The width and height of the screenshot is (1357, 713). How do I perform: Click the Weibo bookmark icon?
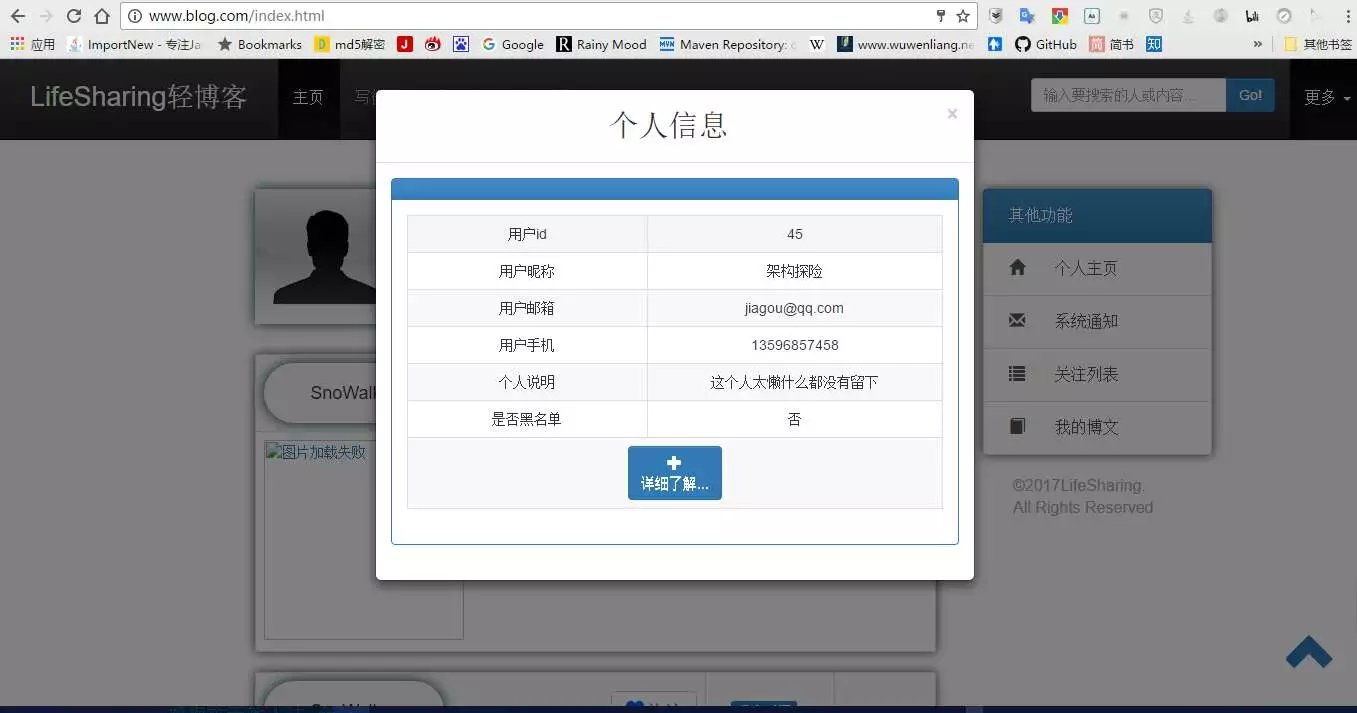(433, 44)
